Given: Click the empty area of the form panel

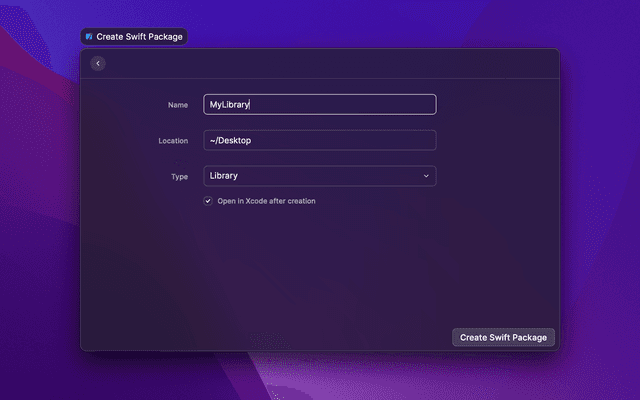Looking at the screenshot, I should (320, 270).
